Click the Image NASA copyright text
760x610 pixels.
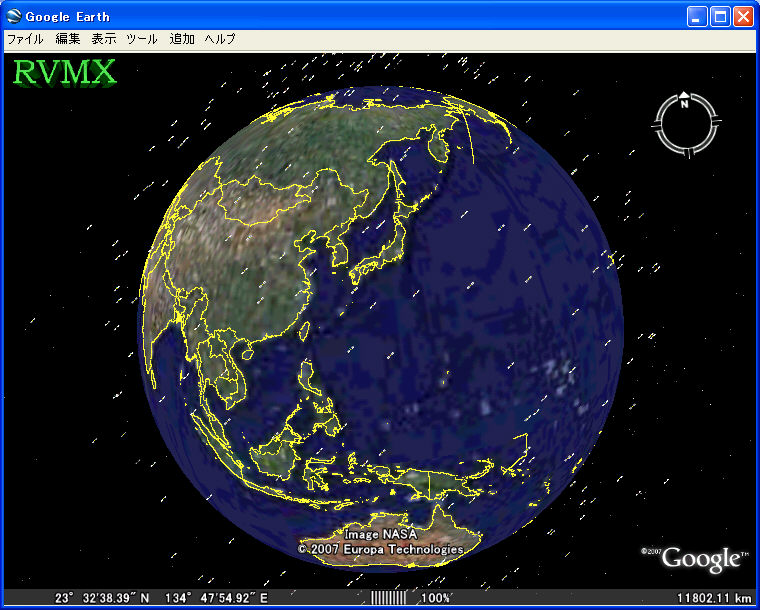(x=380, y=536)
